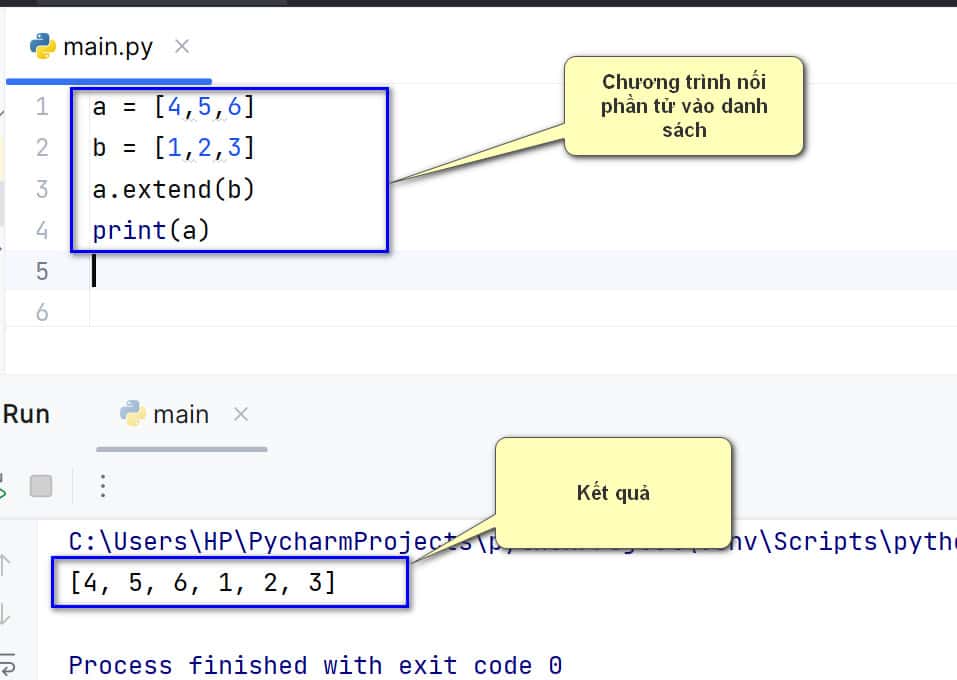Open the three-dot more options in Run toolbar
The image size is (957, 680).
pos(102,487)
